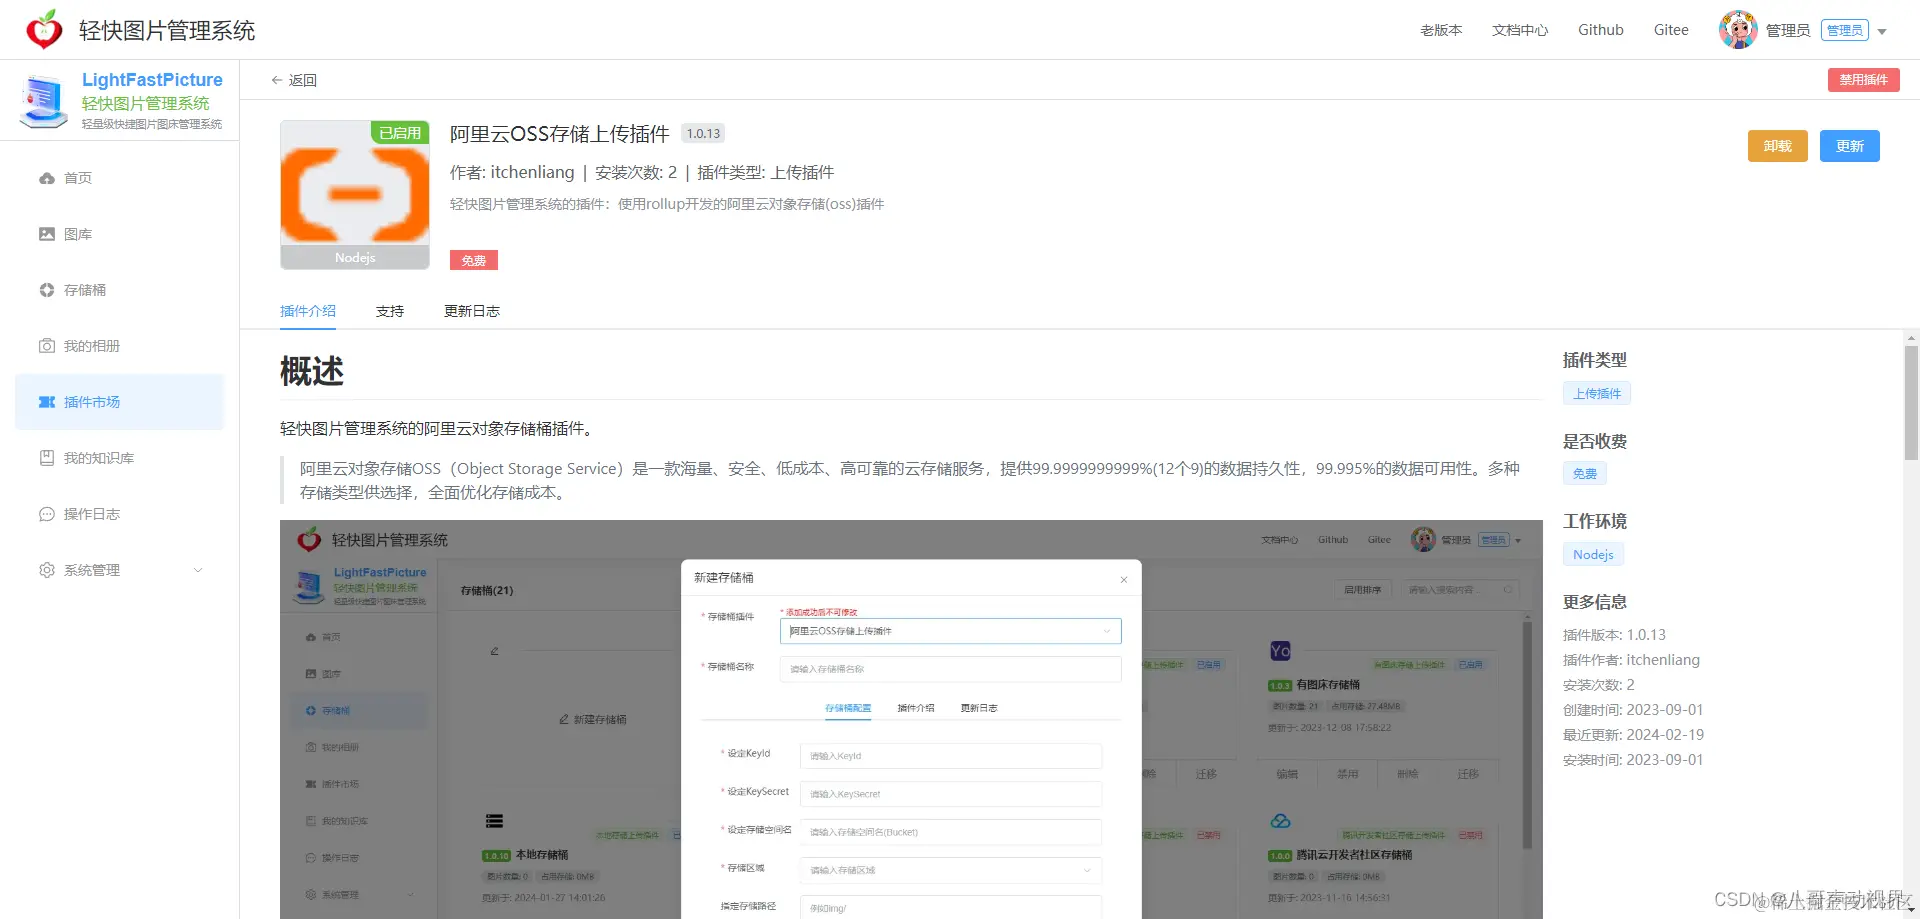Open the Gitee link in the header
This screenshot has height=919, width=1920.
[x=1671, y=30]
